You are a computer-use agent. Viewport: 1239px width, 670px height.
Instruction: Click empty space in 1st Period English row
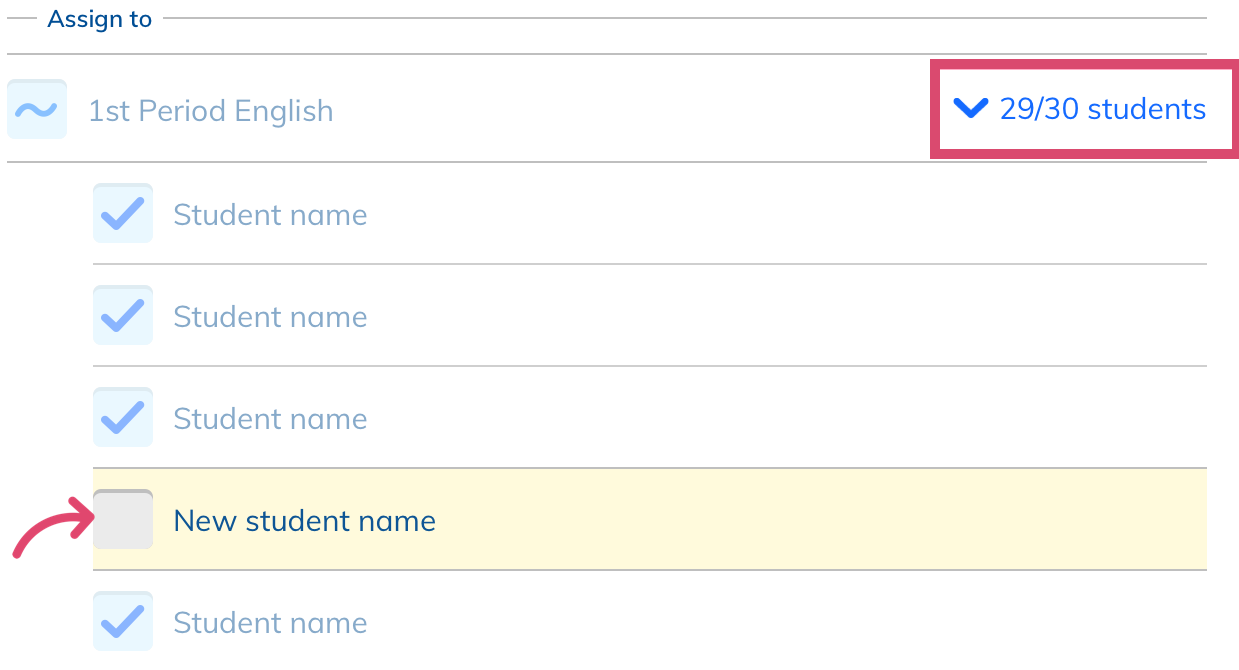pos(630,109)
